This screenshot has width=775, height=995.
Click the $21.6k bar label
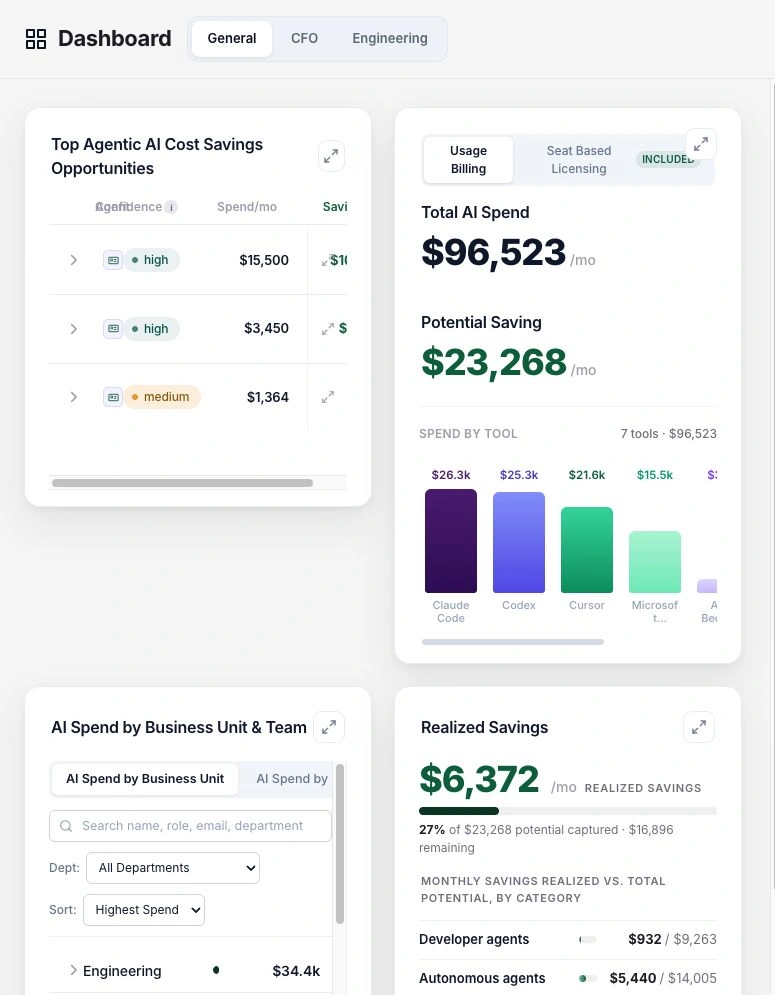coord(586,475)
